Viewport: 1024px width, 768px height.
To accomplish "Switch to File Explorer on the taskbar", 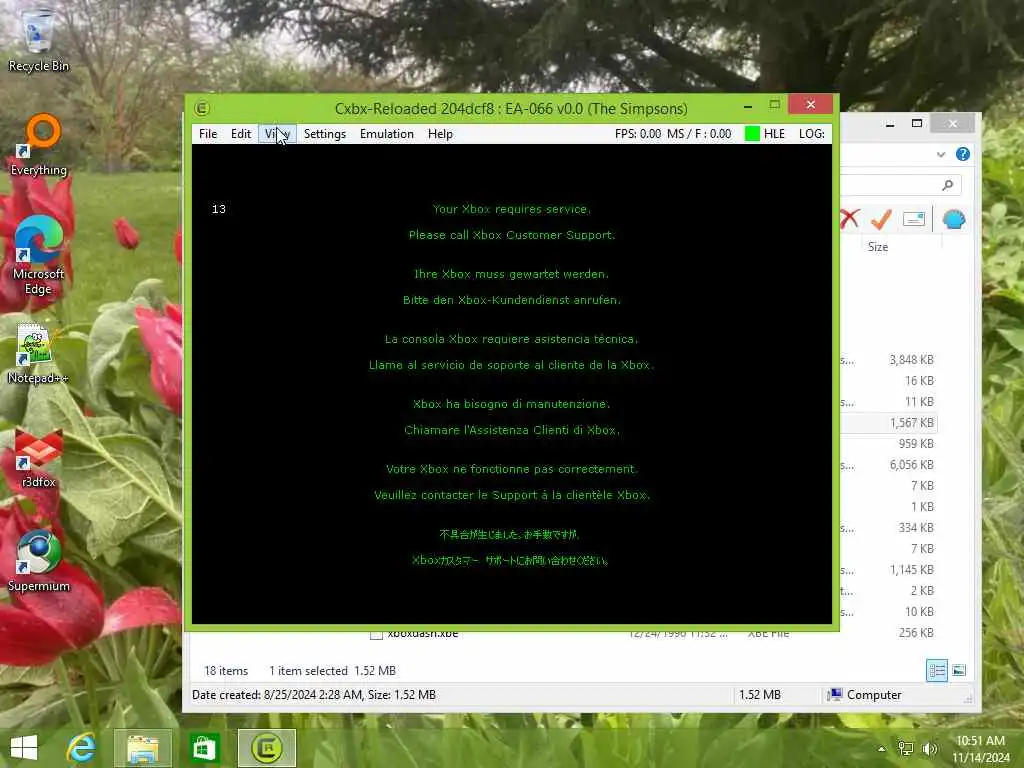I will tap(142, 748).
